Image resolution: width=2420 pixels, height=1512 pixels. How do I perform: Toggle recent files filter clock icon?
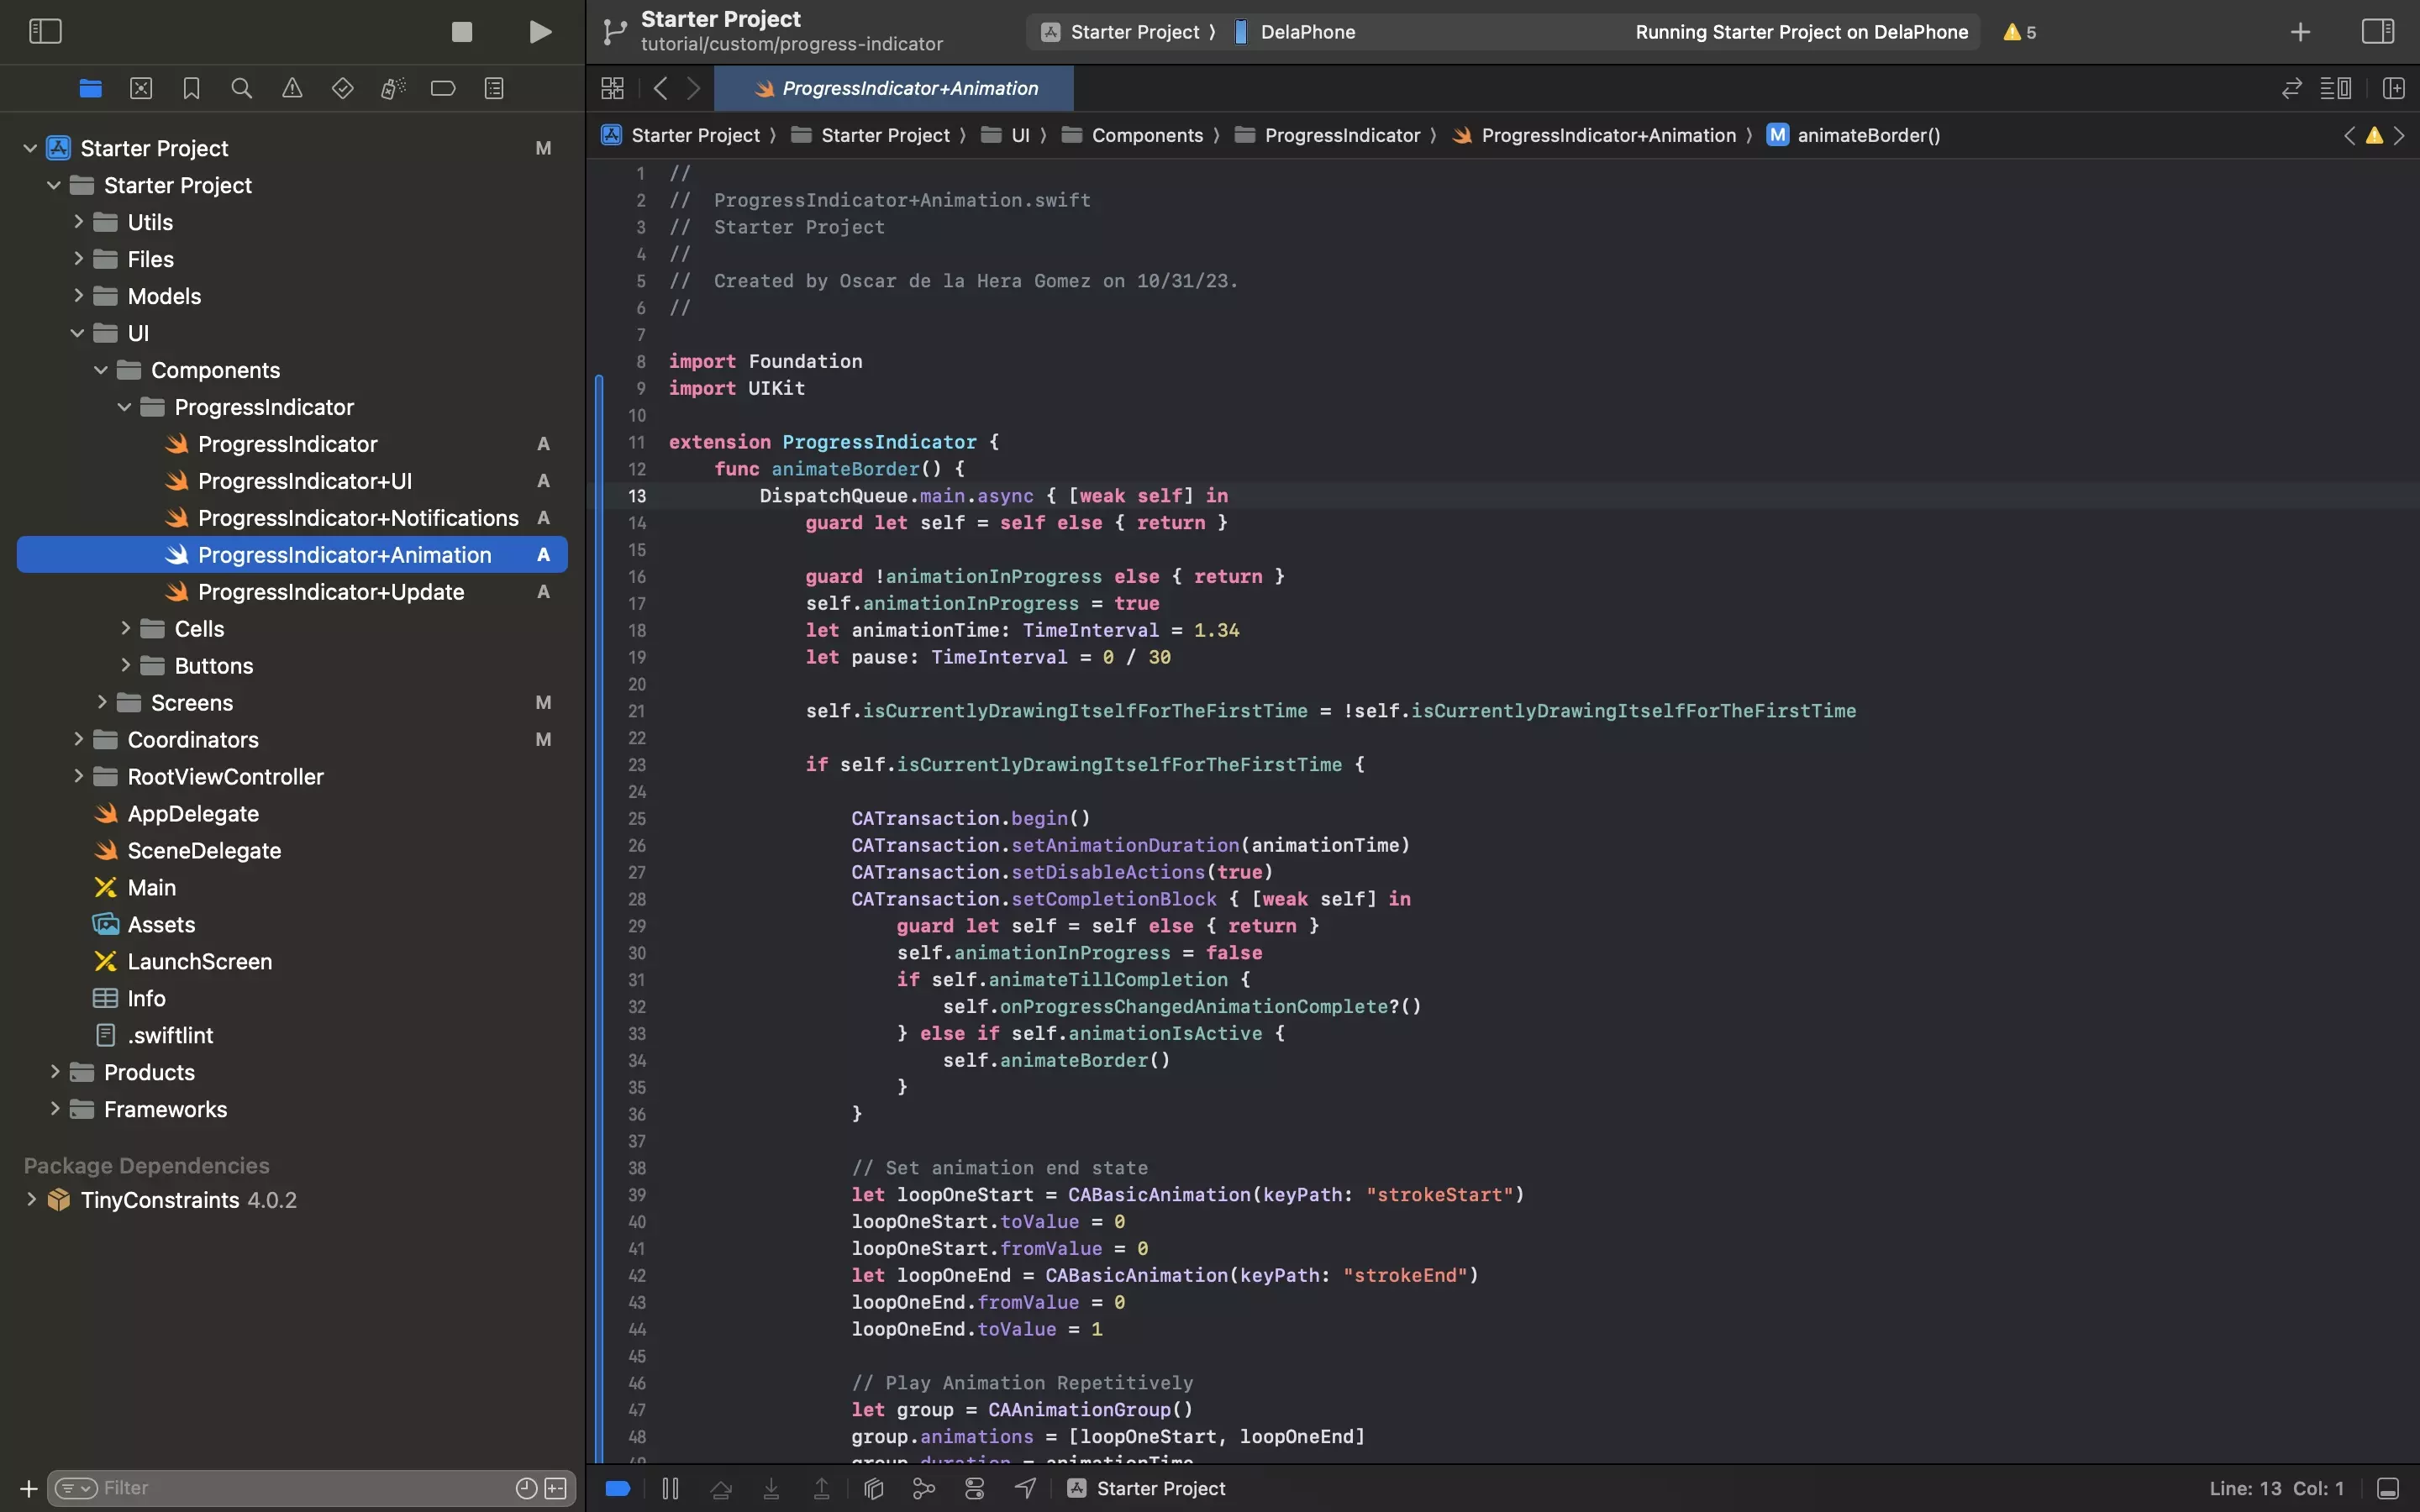(526, 1488)
